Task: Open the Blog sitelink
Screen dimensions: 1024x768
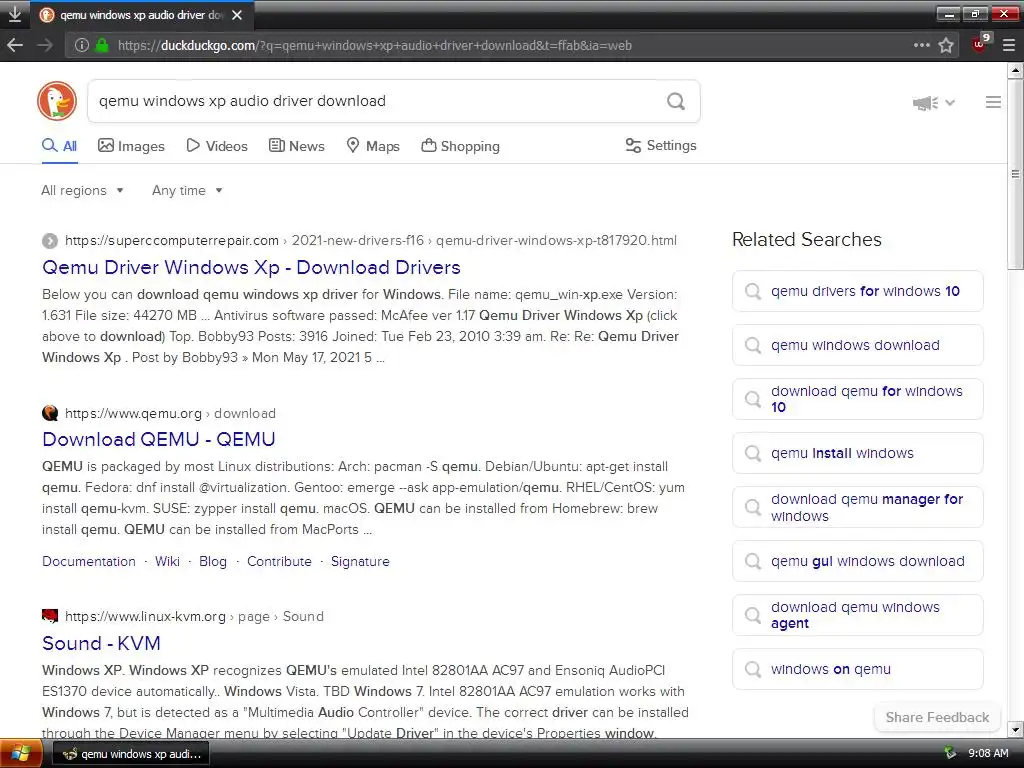Action: point(213,562)
